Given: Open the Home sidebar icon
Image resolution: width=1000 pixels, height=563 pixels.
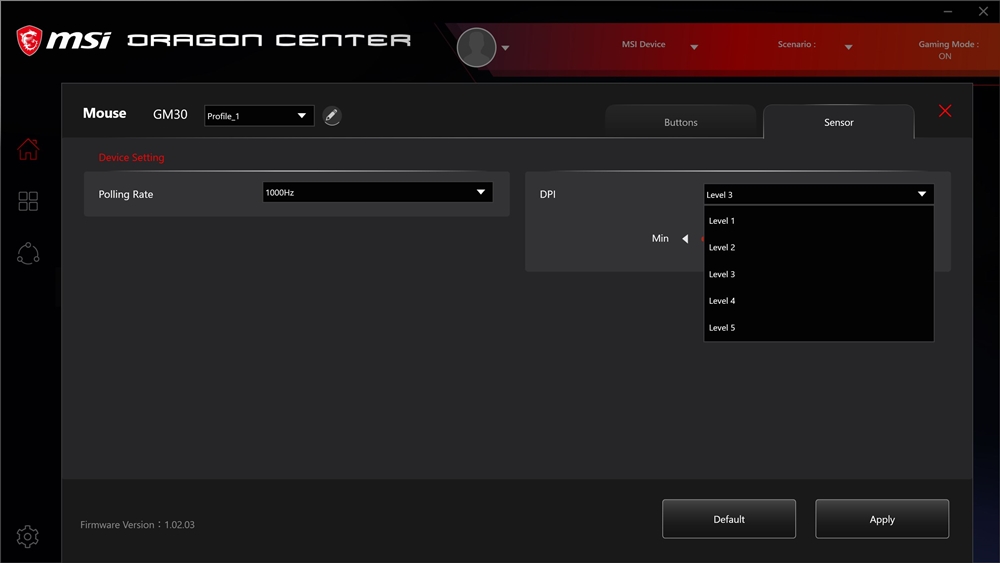Looking at the screenshot, I should (28, 149).
